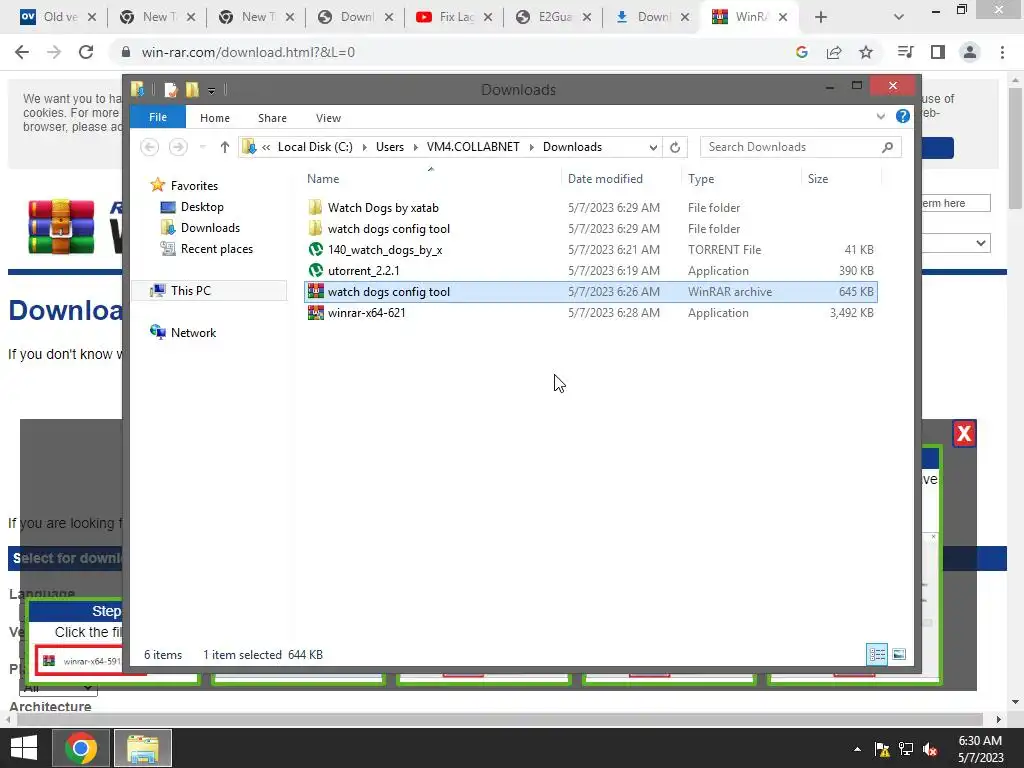Select the Watch Dogs by xatab folder
Viewport: 1024px width, 768px height.
click(383, 208)
